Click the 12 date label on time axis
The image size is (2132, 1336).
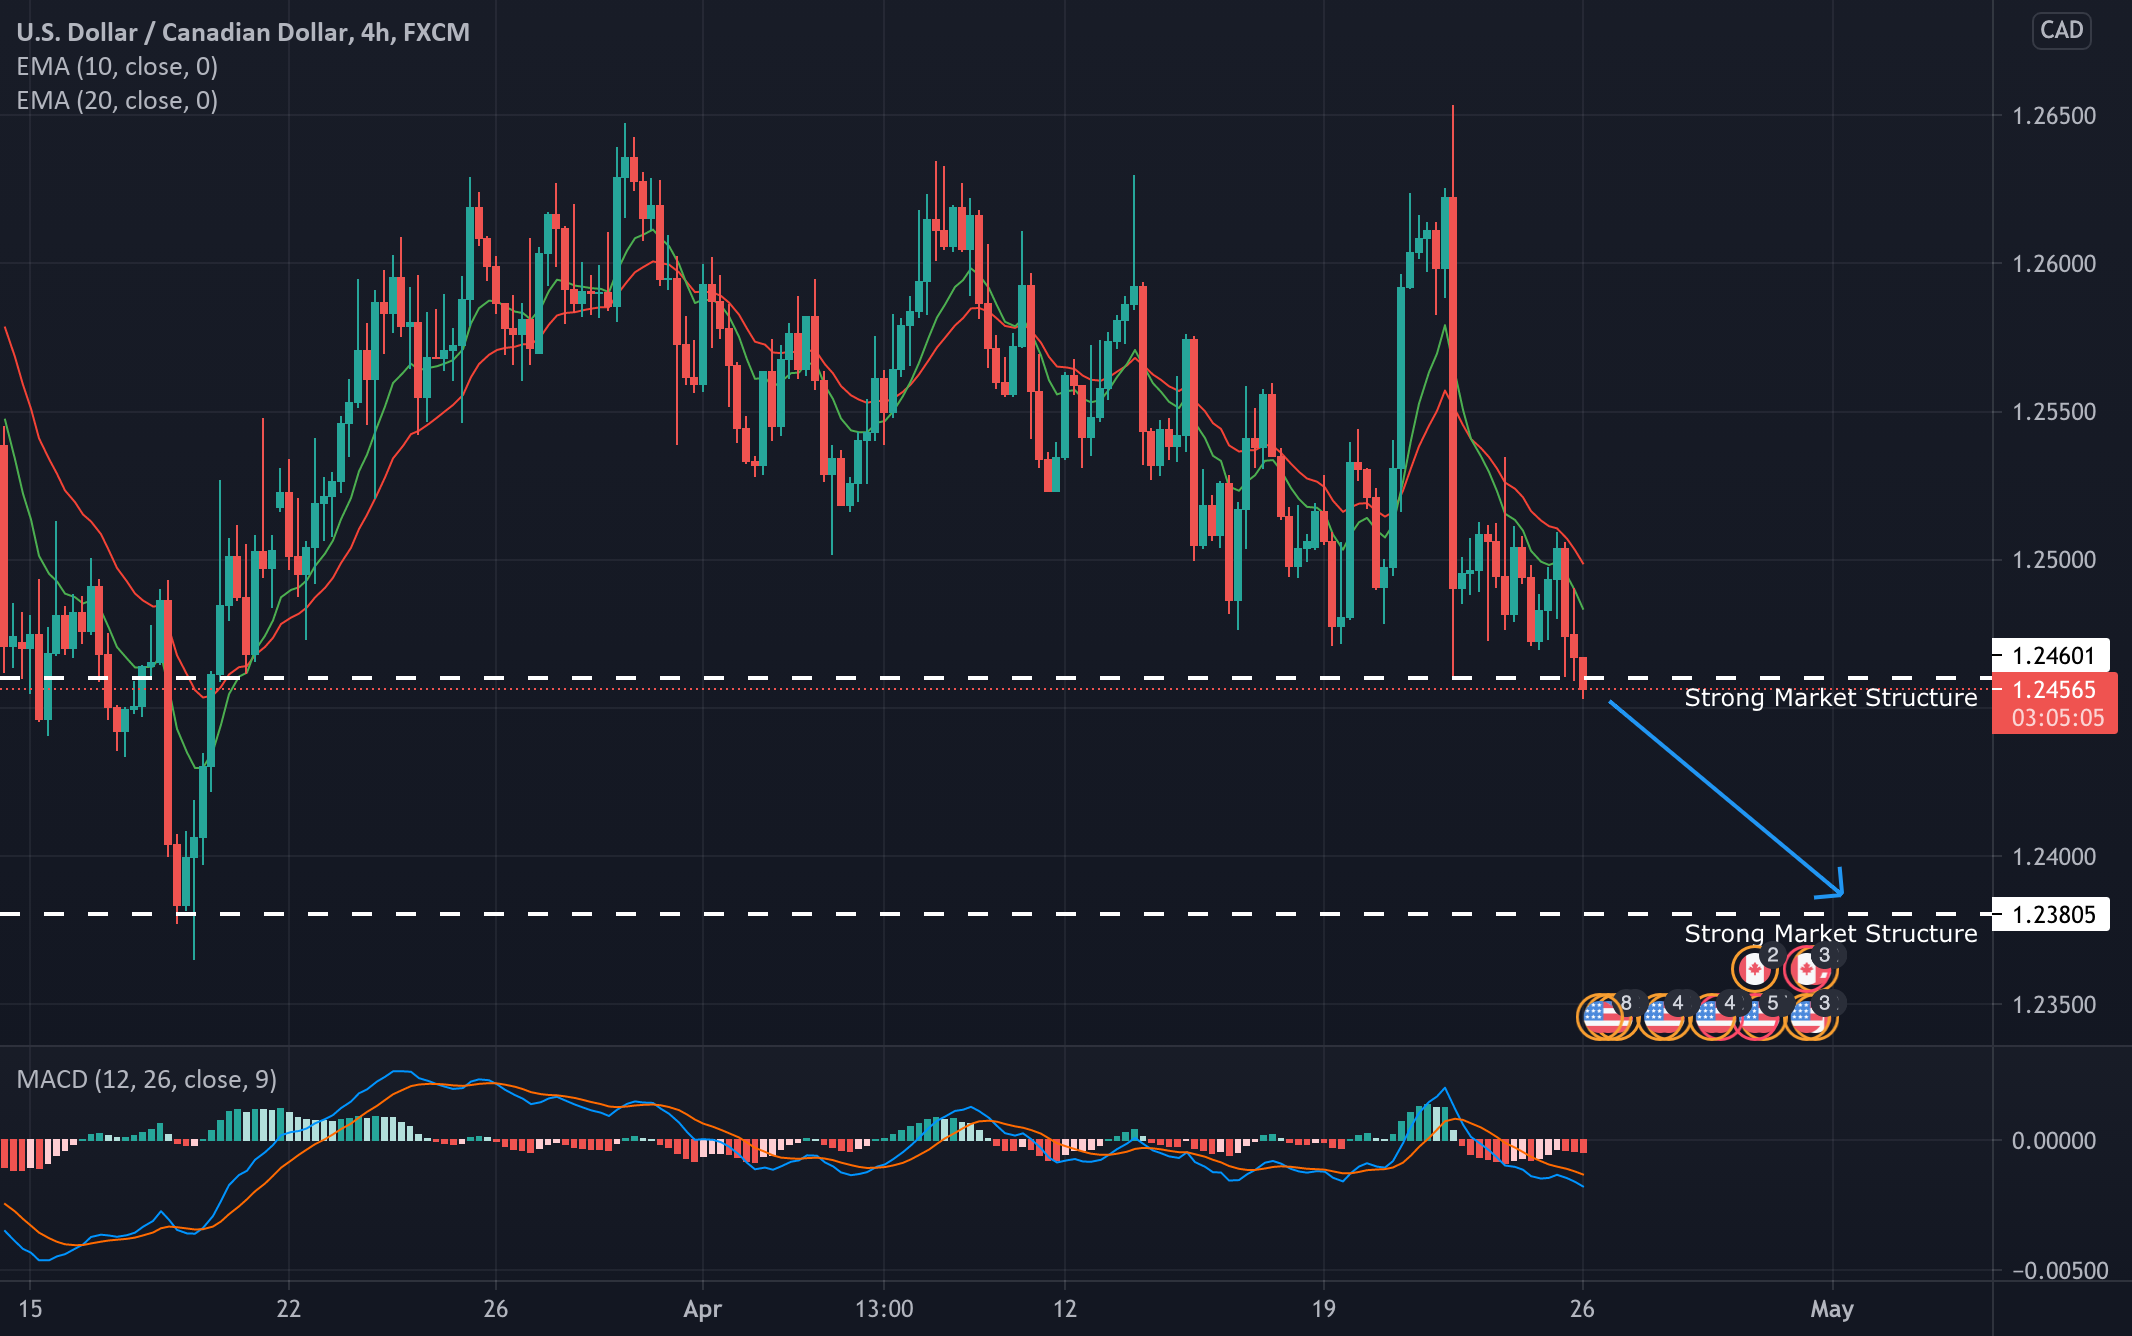(1064, 1309)
